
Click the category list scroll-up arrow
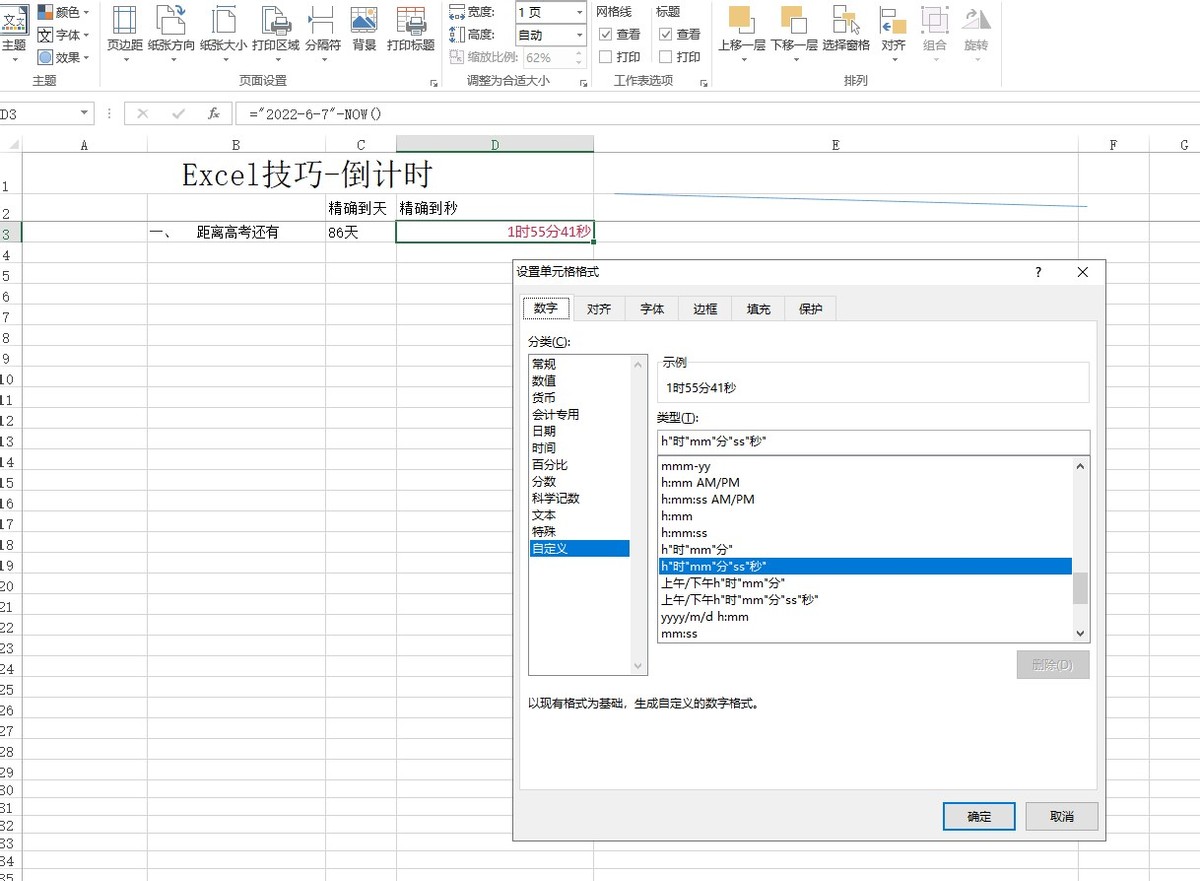639,365
